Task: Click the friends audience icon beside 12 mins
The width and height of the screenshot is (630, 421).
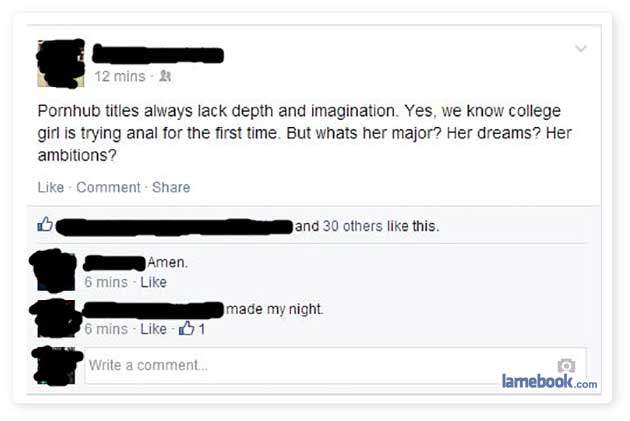Action: point(165,76)
